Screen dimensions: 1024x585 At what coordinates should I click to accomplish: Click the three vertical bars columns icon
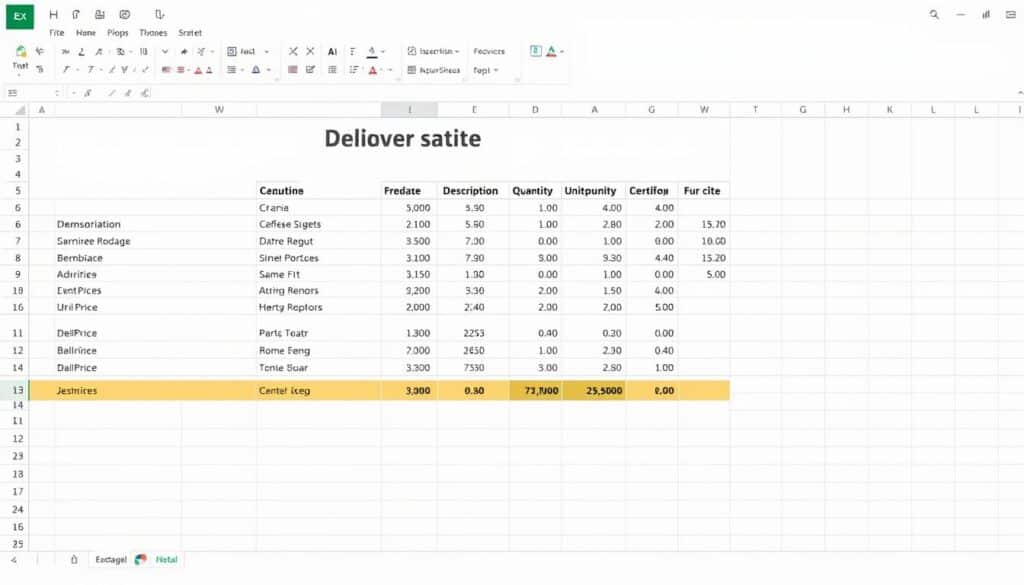(144, 52)
